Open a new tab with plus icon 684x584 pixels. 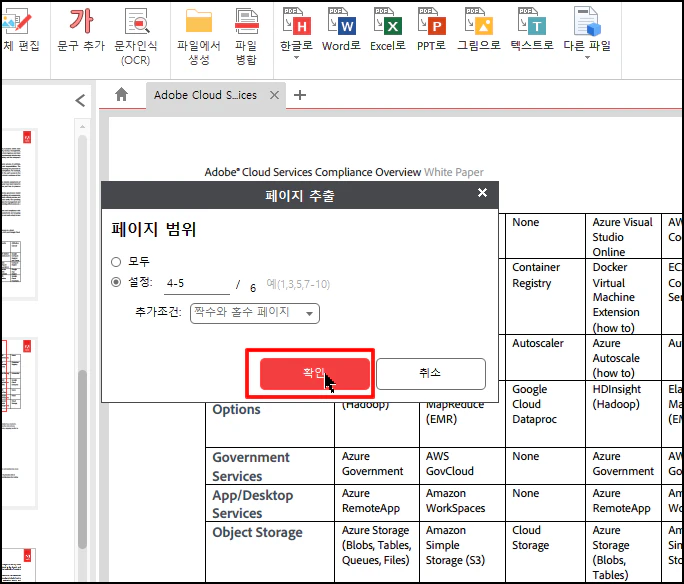coord(300,95)
